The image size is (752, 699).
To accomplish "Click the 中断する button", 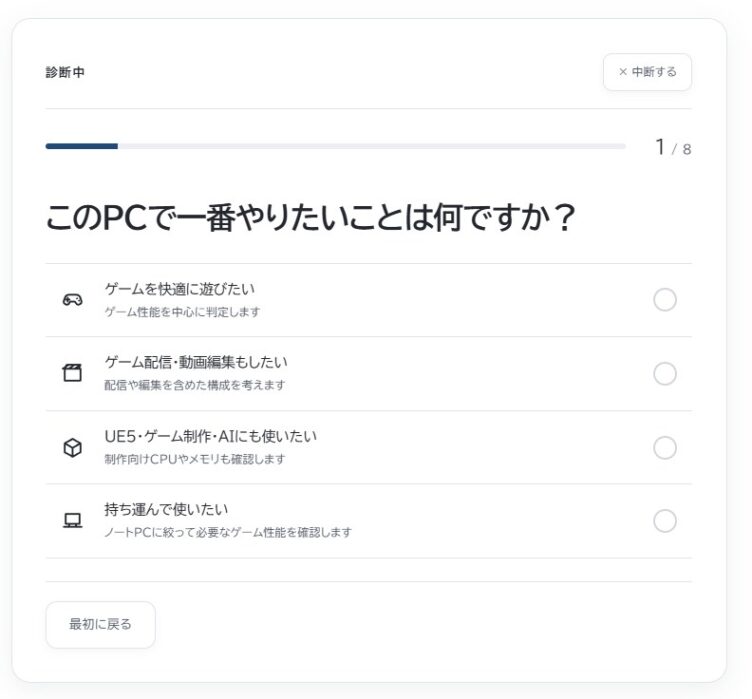I will pos(647,72).
